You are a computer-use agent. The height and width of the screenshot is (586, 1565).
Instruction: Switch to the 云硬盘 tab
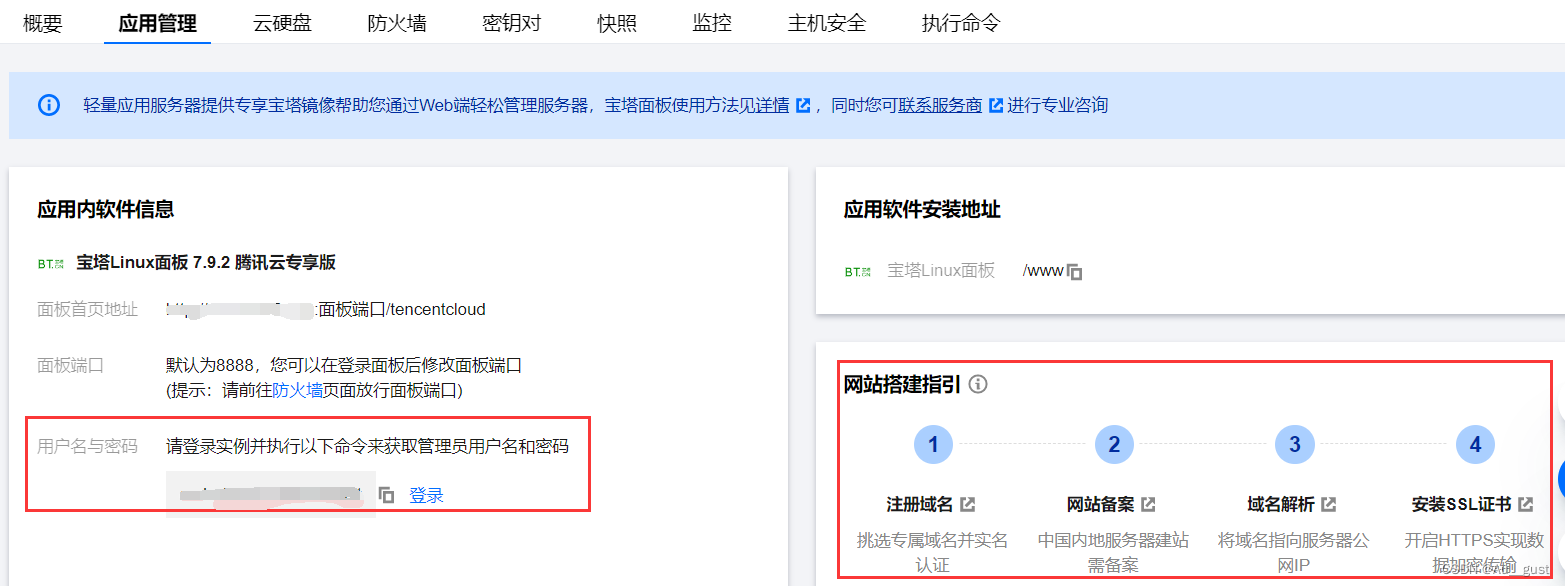282,23
